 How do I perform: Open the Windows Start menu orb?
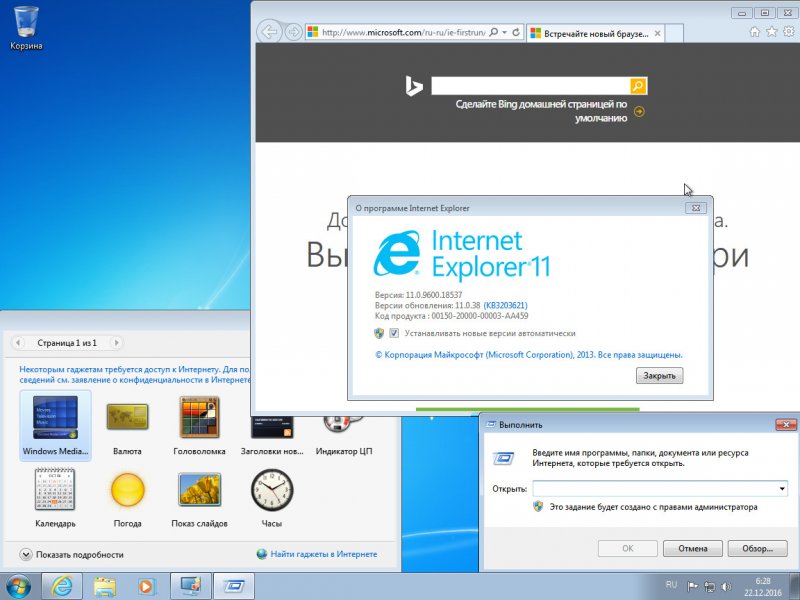click(18, 586)
